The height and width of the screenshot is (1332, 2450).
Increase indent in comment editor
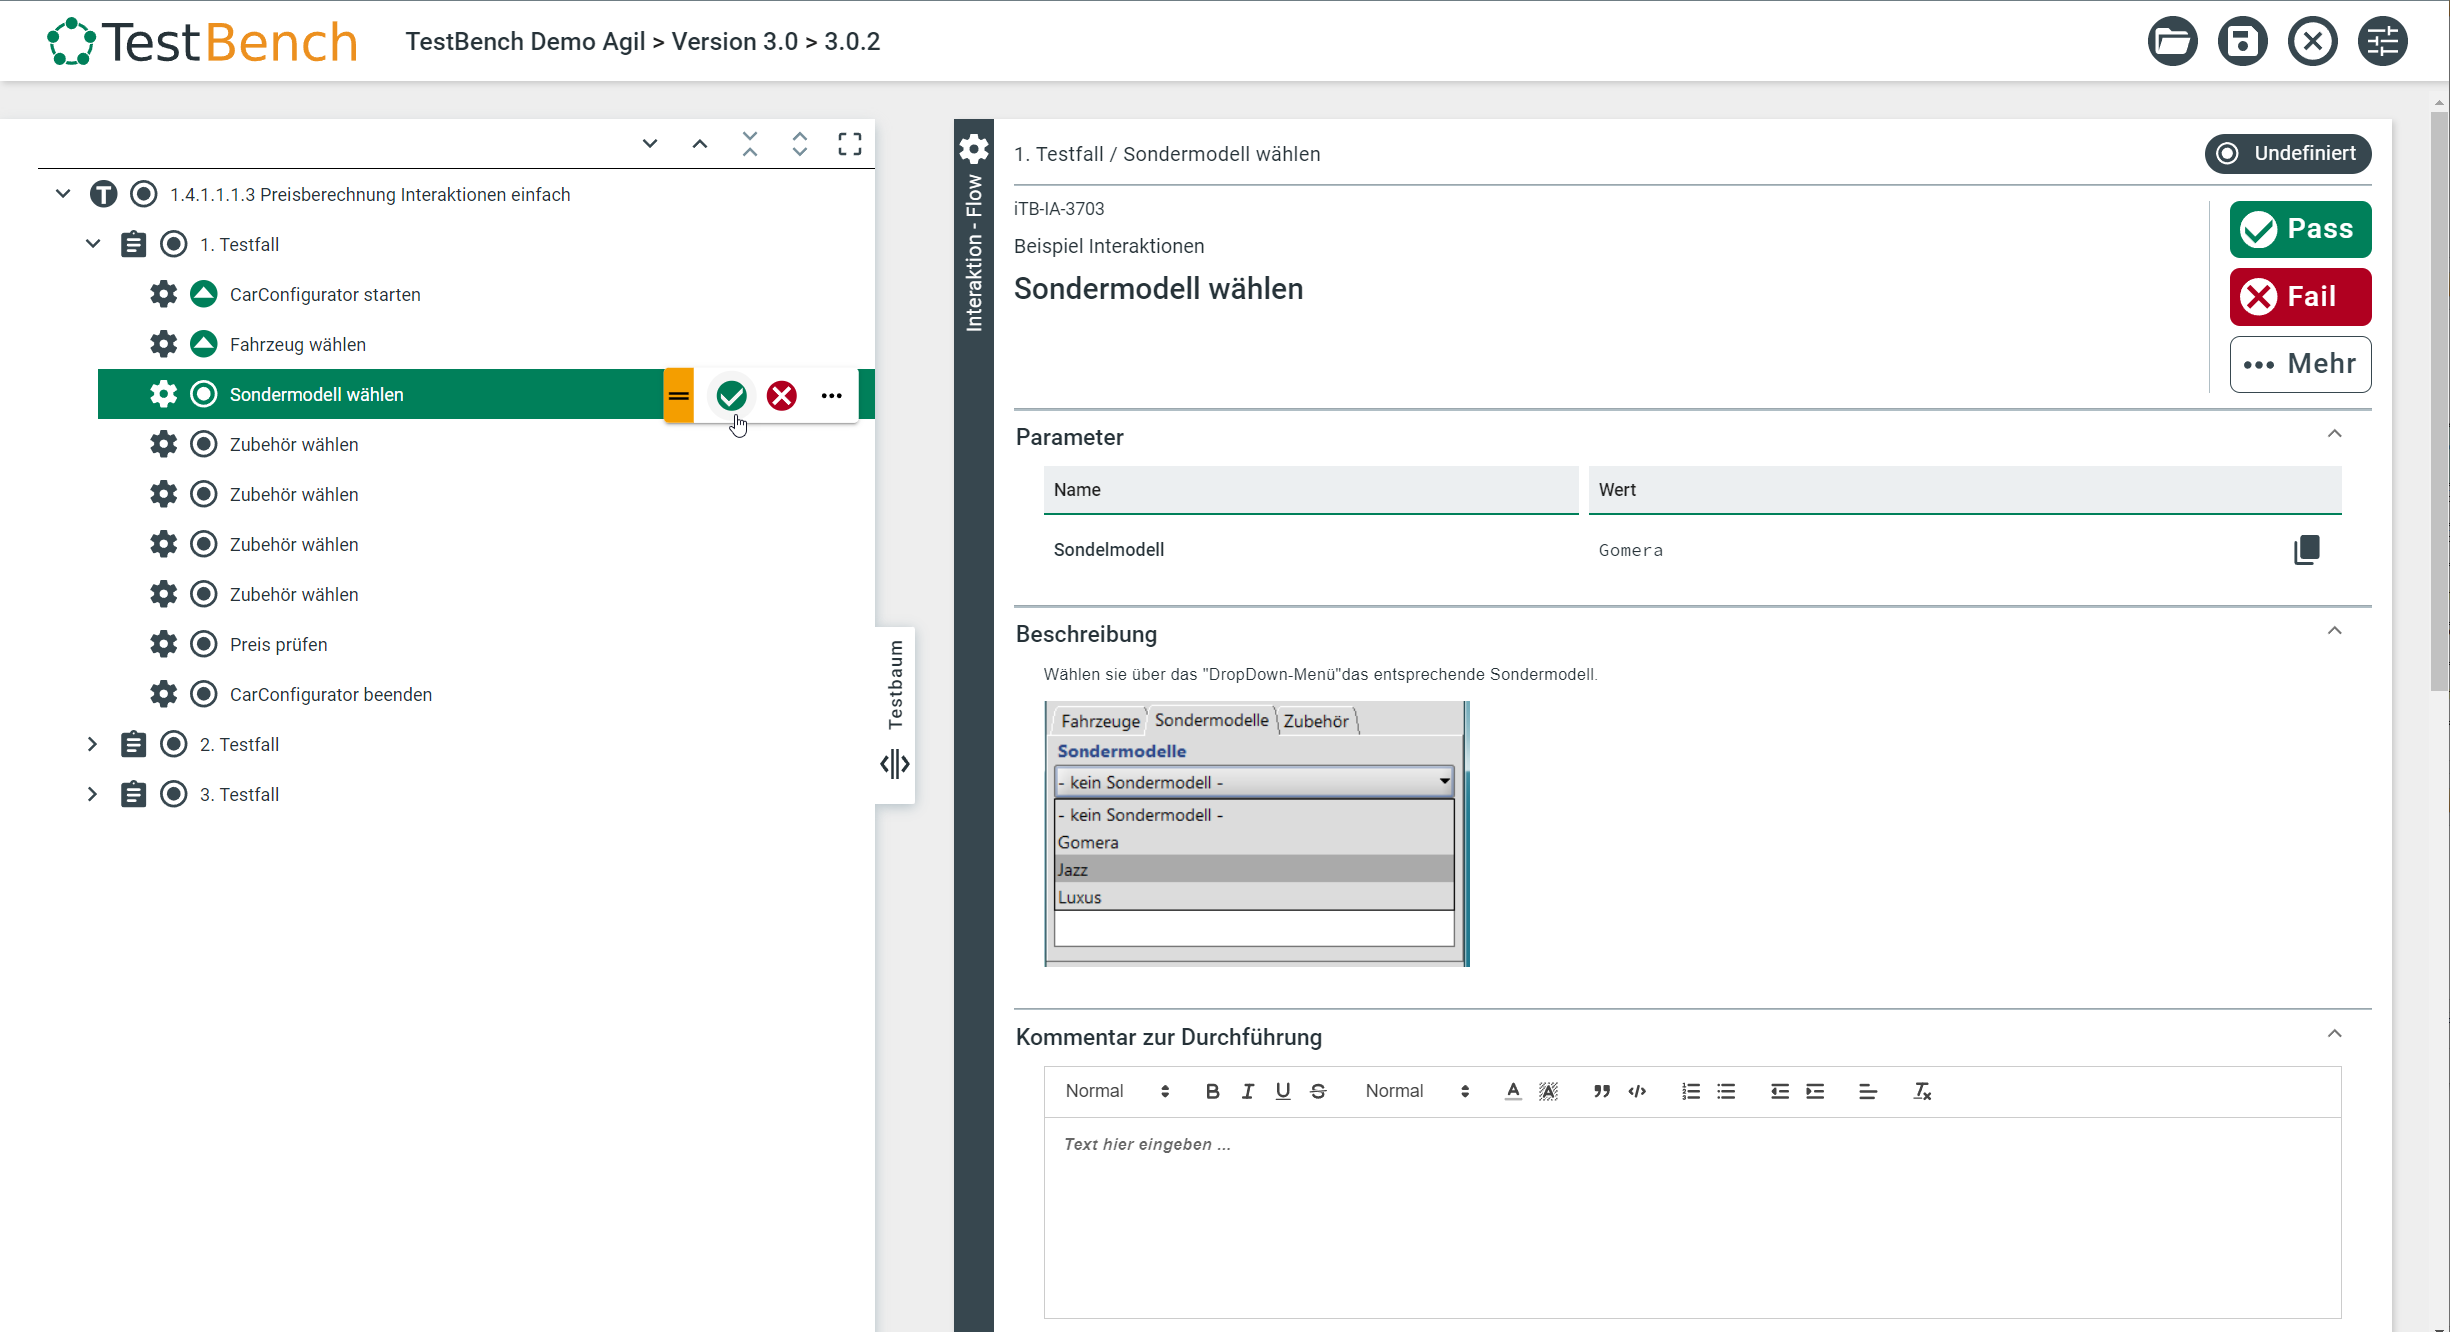1815,1091
